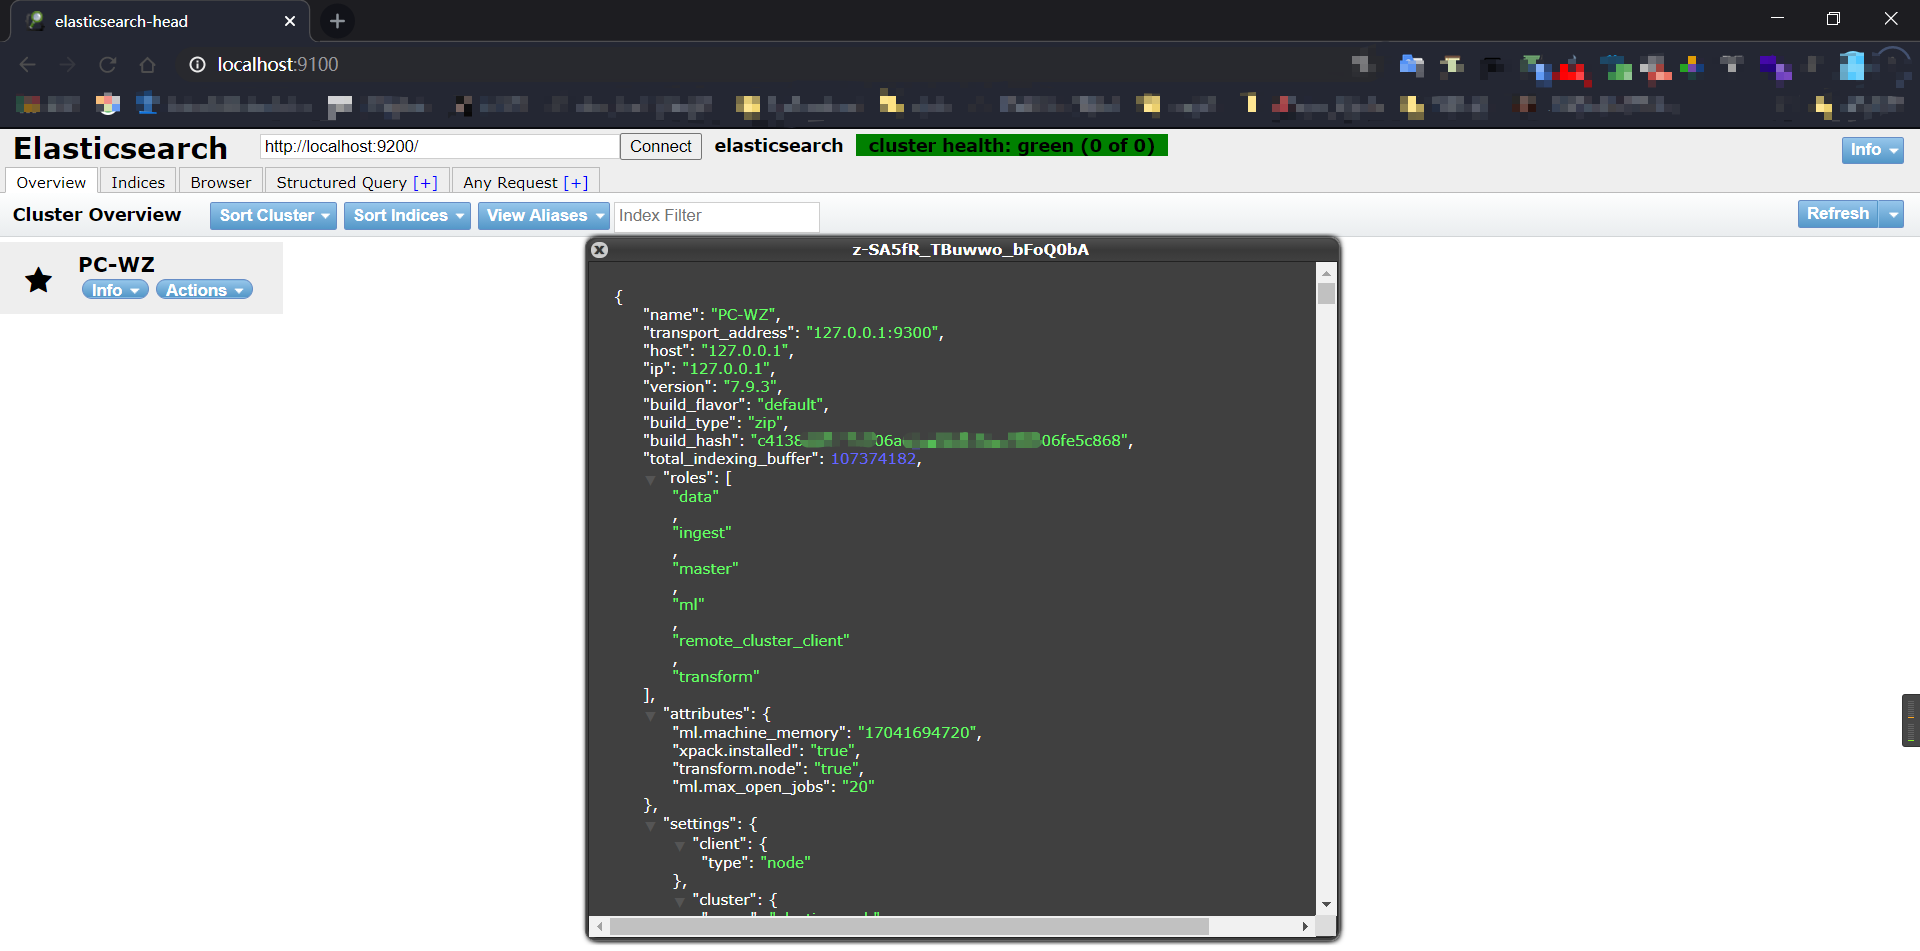Reload the localhost:9100 page
Screen dimensions: 1920x951
point(107,65)
